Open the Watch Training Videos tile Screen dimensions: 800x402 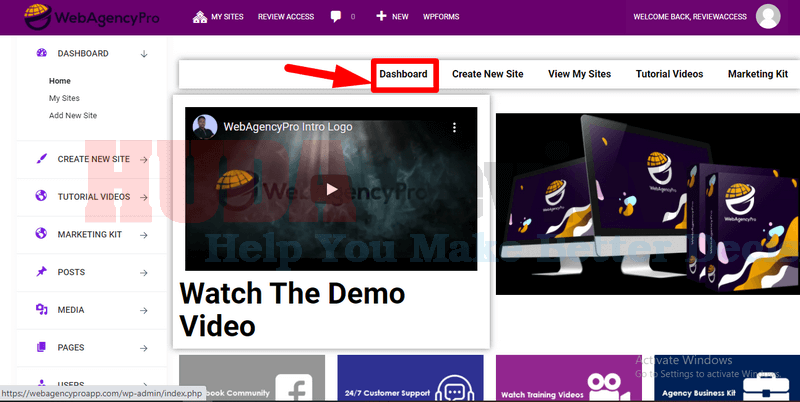[x=569, y=379]
